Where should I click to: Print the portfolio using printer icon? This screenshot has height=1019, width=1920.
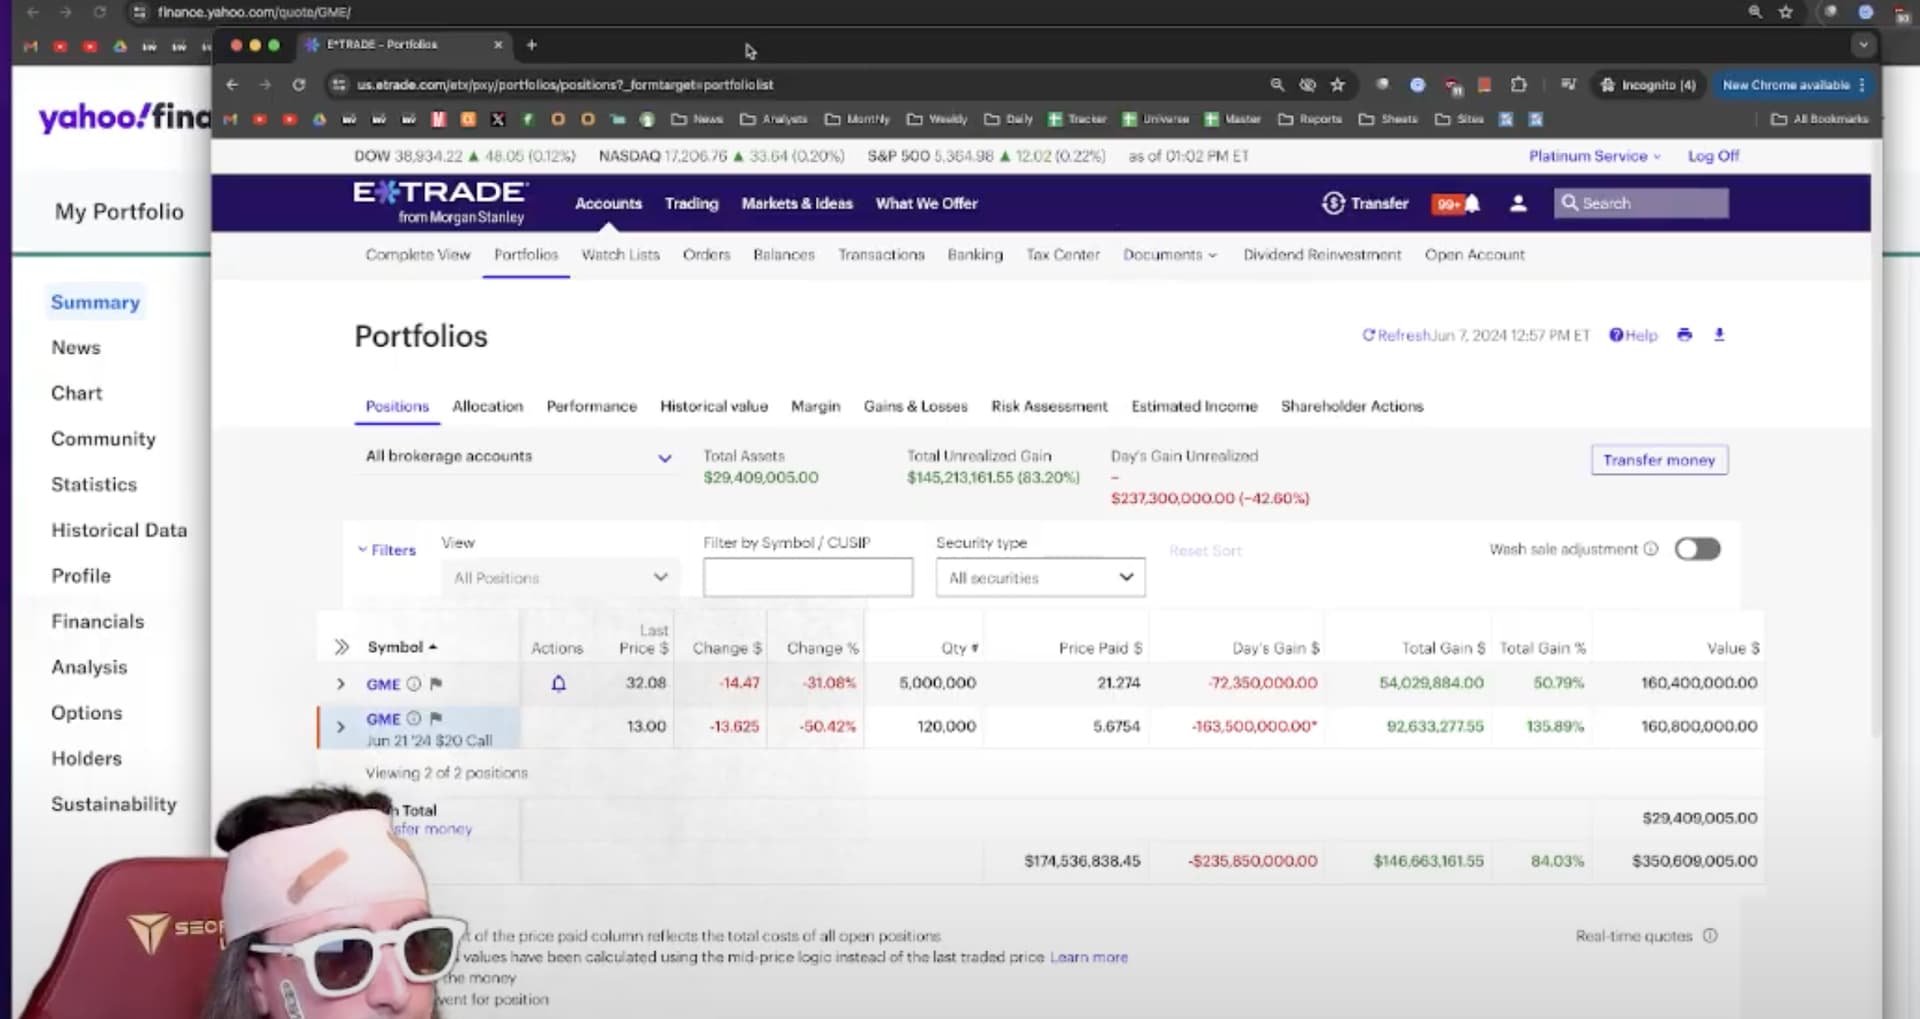1684,335
